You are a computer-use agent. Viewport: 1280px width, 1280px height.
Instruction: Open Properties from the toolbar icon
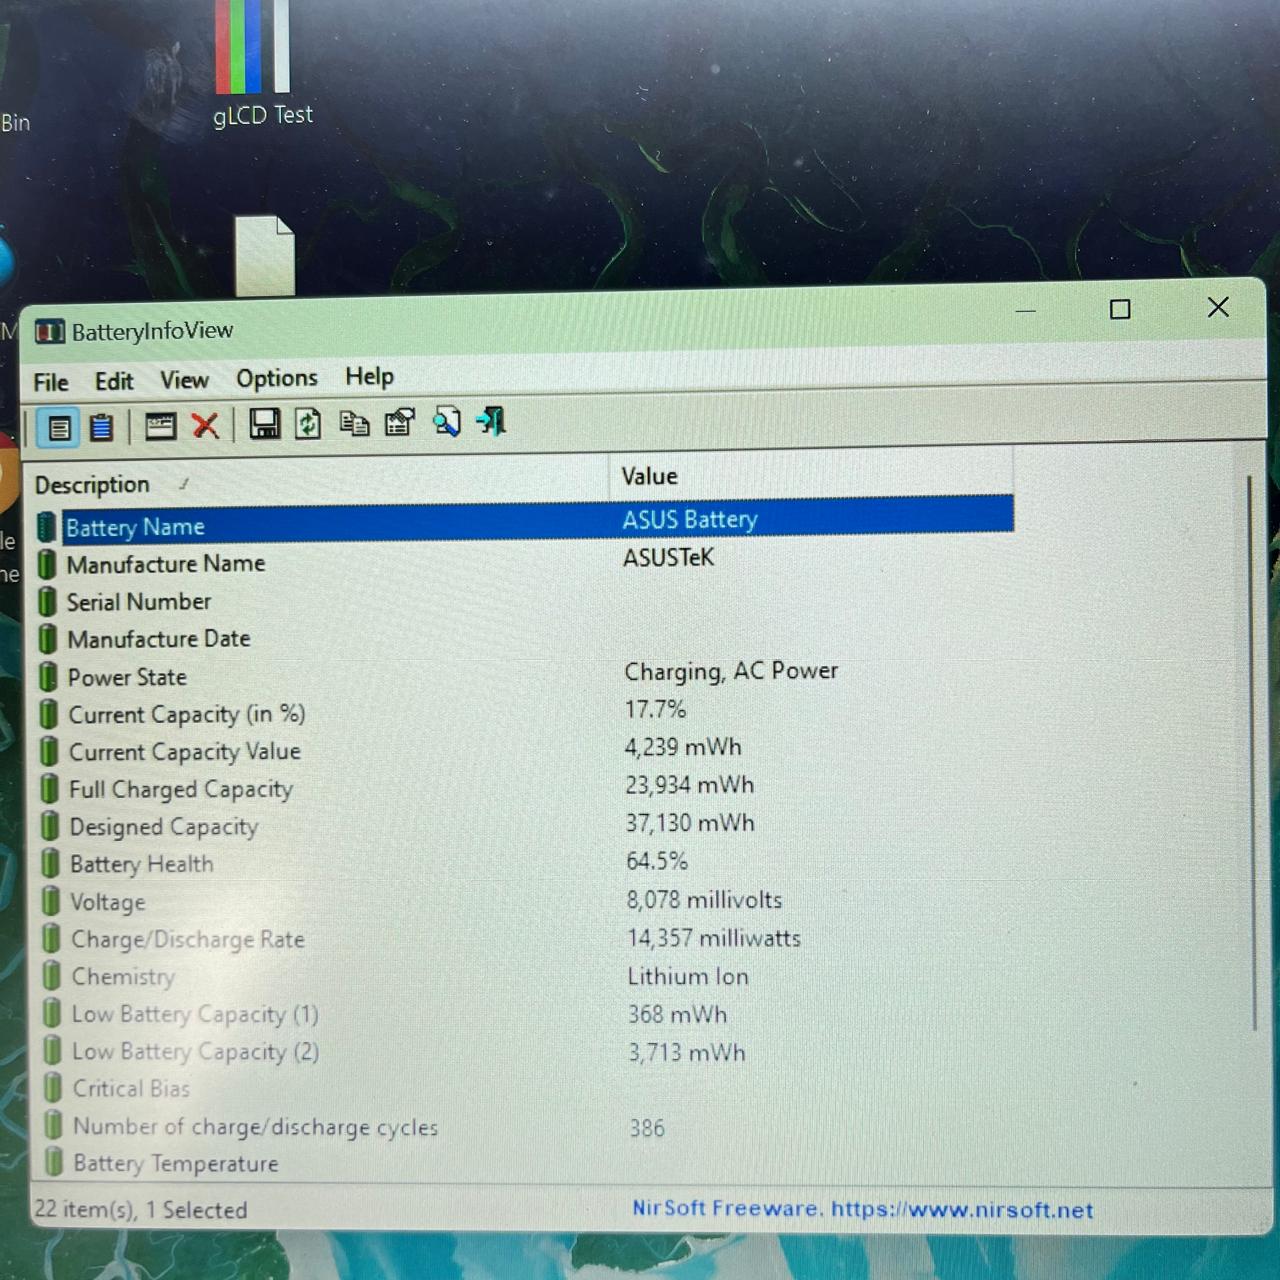click(400, 422)
